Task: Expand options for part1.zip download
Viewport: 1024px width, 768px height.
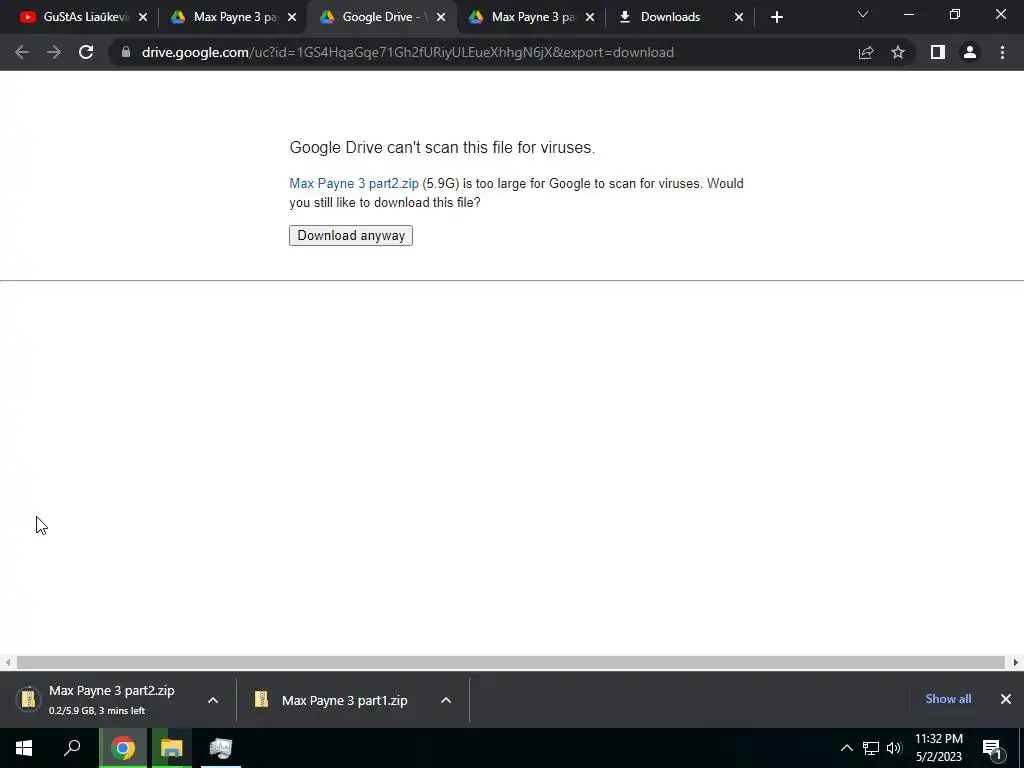Action: pyautogui.click(x=446, y=700)
